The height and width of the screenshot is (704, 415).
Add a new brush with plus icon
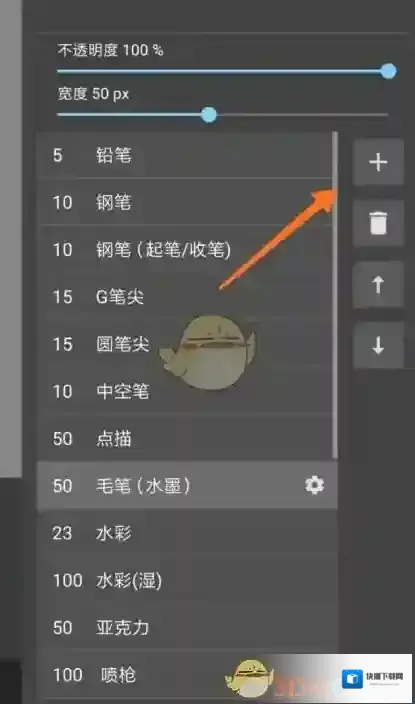tap(378, 162)
